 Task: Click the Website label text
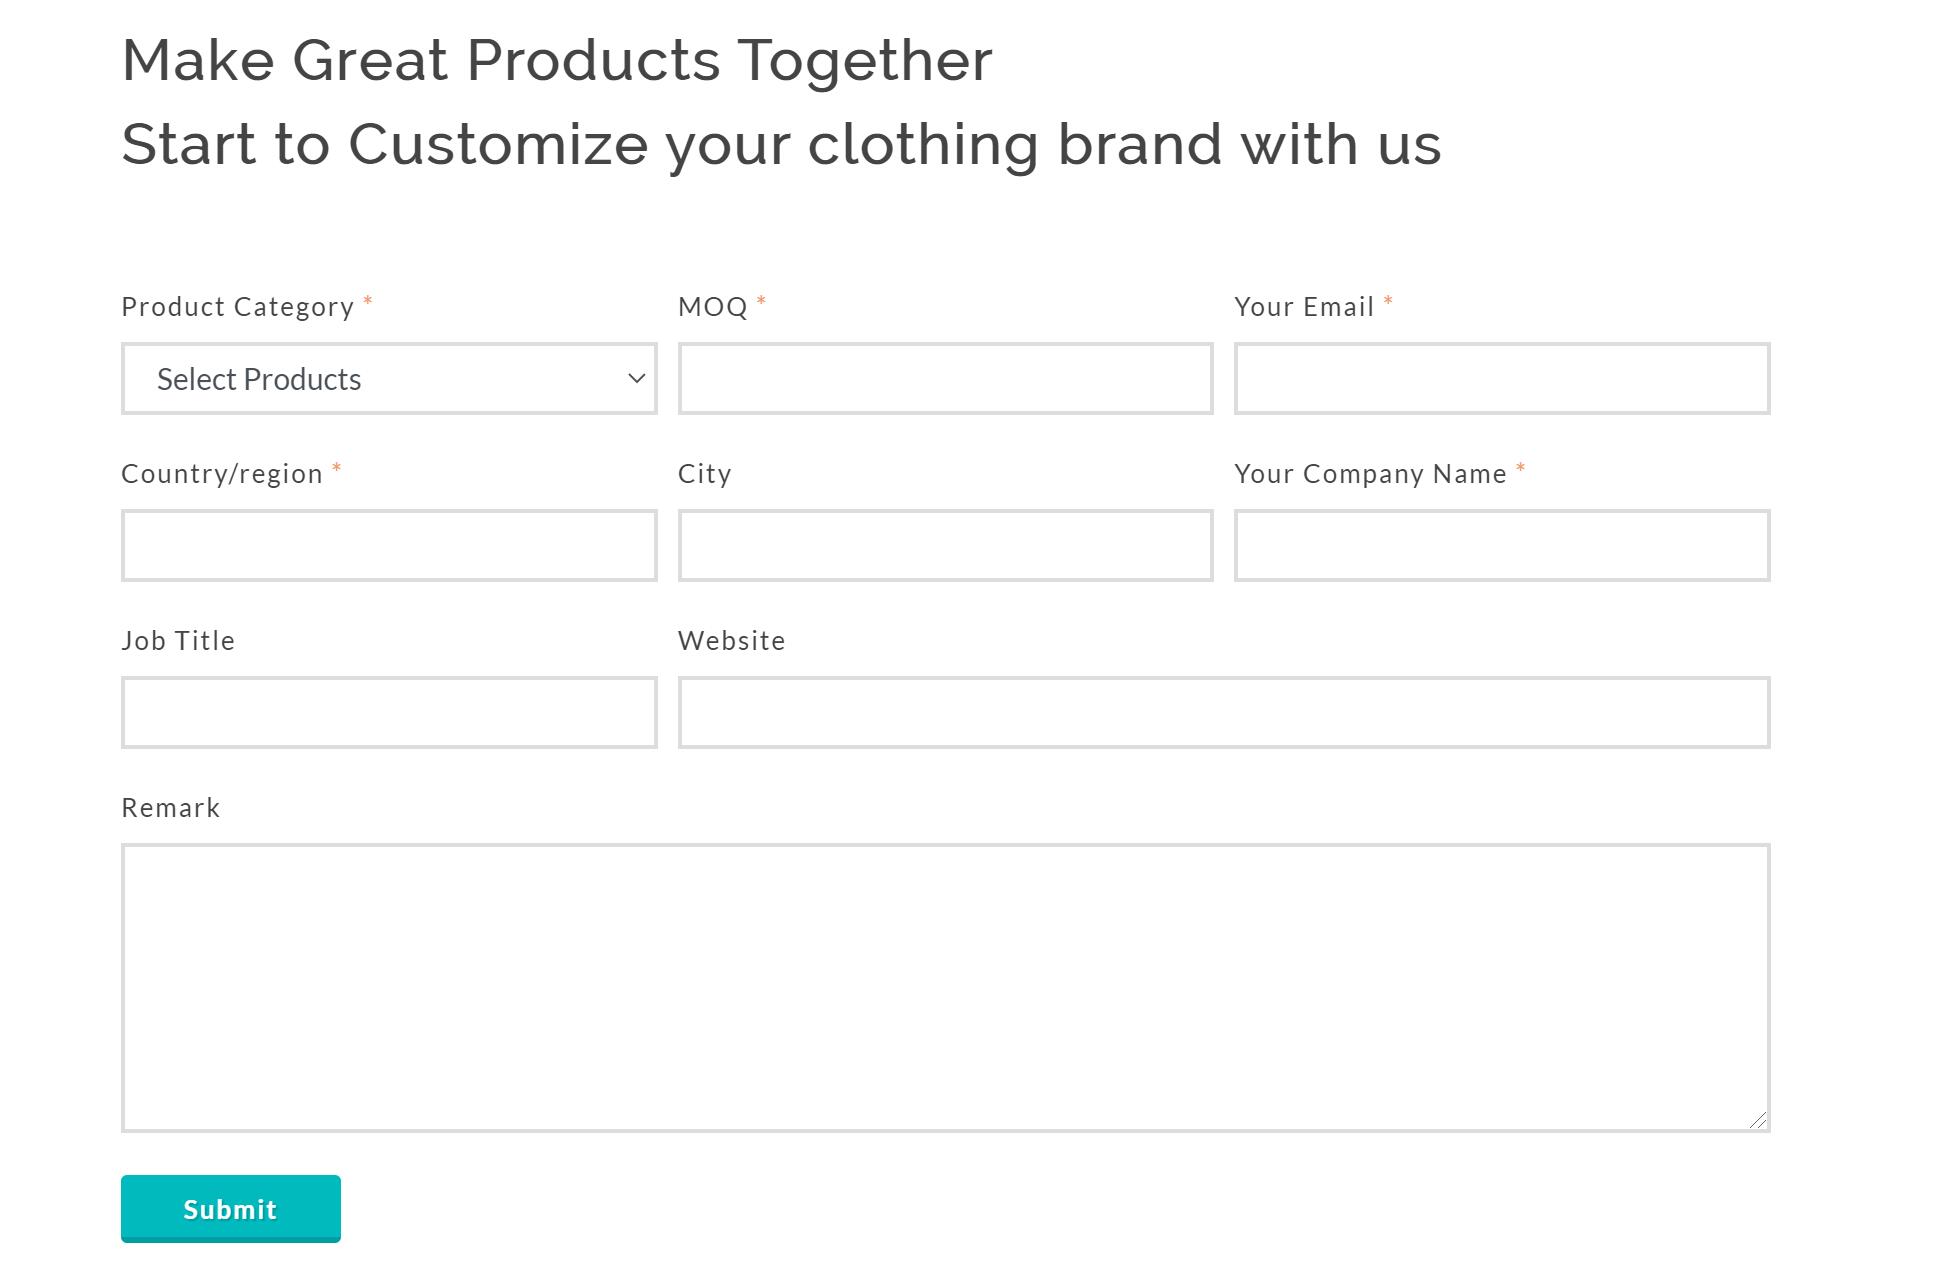(x=731, y=641)
